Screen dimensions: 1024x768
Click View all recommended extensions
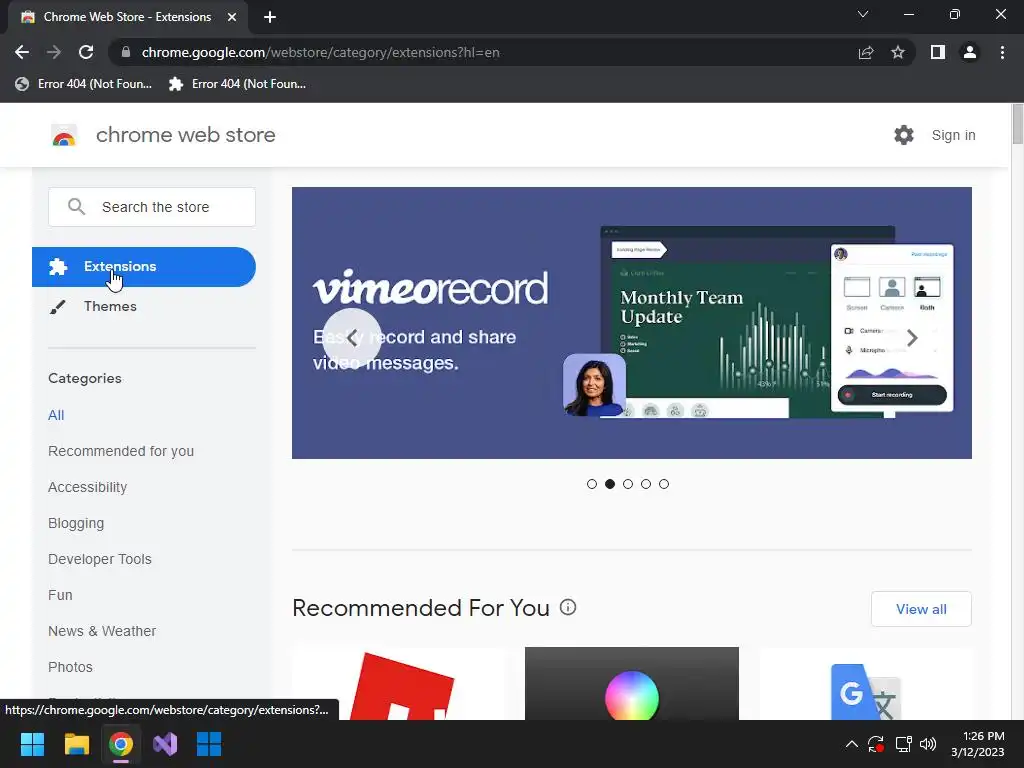[x=921, y=609]
